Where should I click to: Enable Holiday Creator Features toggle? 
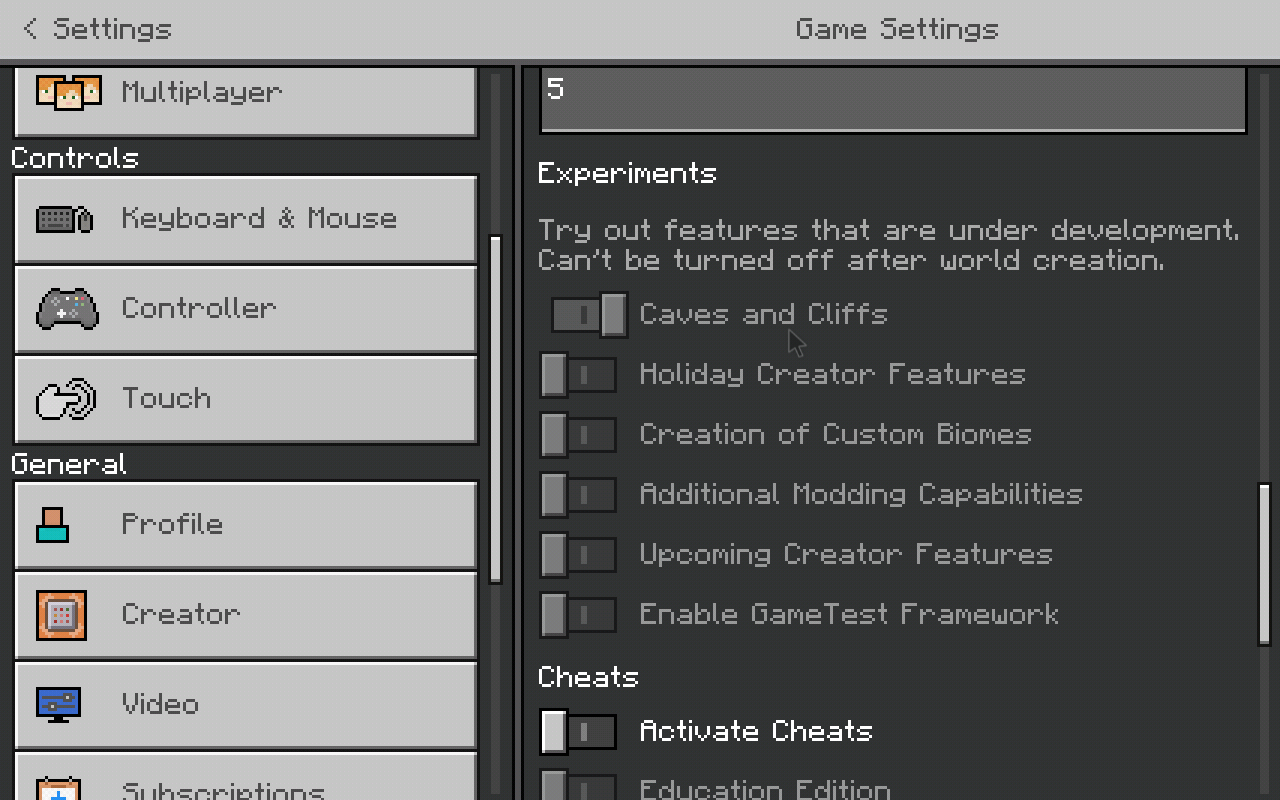point(578,375)
